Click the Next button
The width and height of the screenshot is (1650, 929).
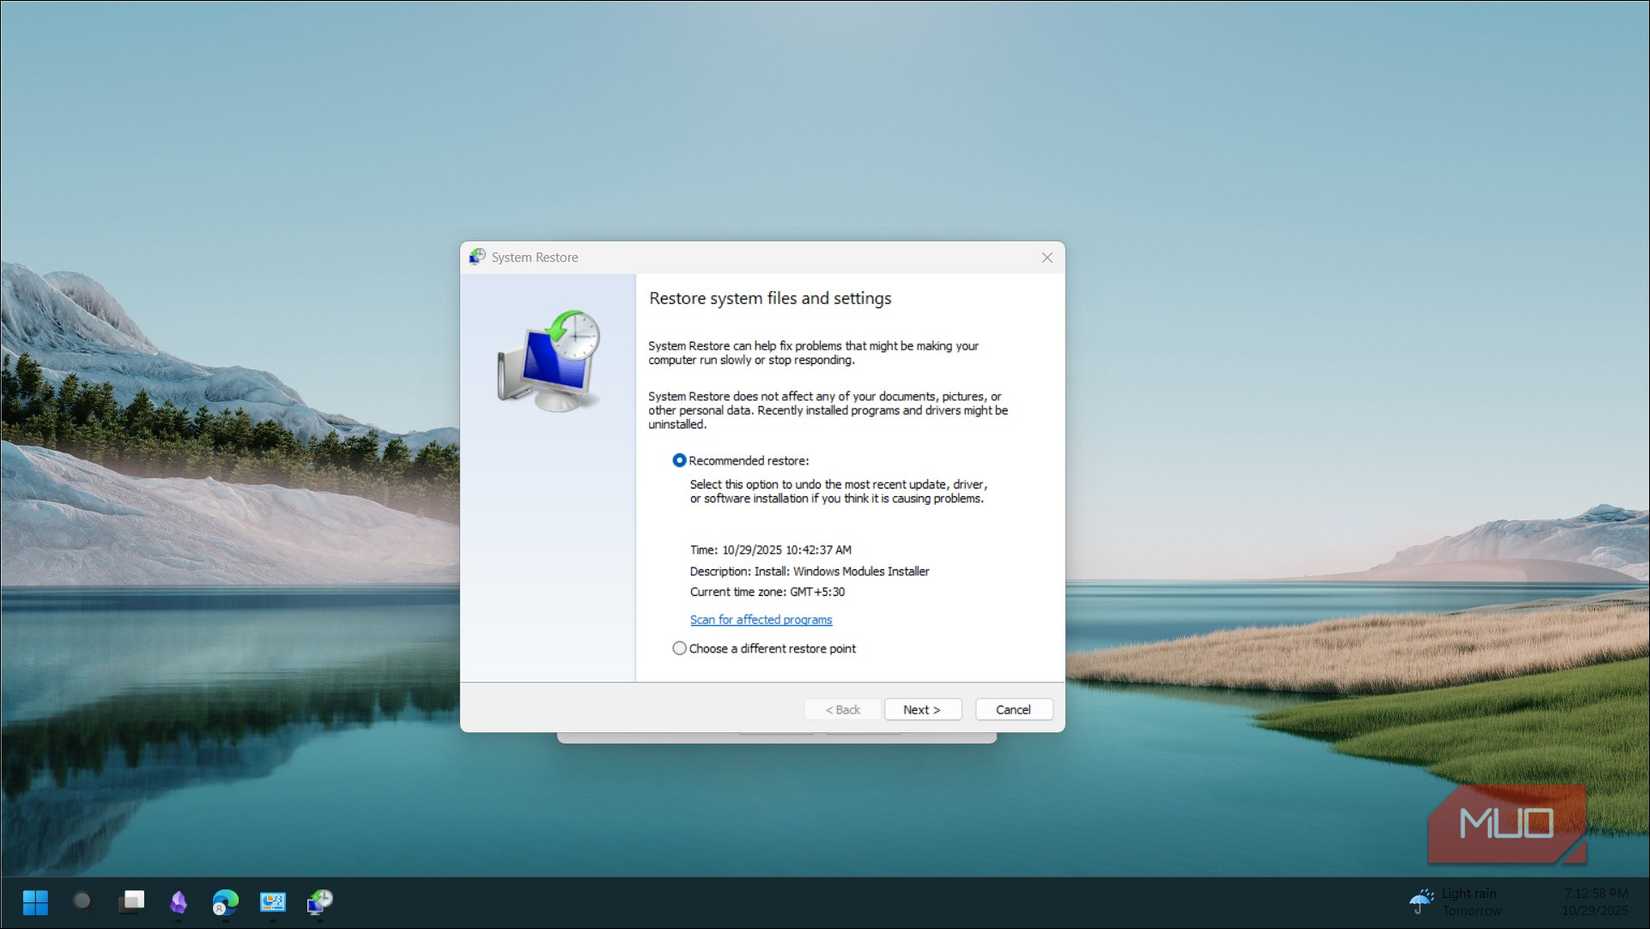pyautogui.click(x=922, y=709)
